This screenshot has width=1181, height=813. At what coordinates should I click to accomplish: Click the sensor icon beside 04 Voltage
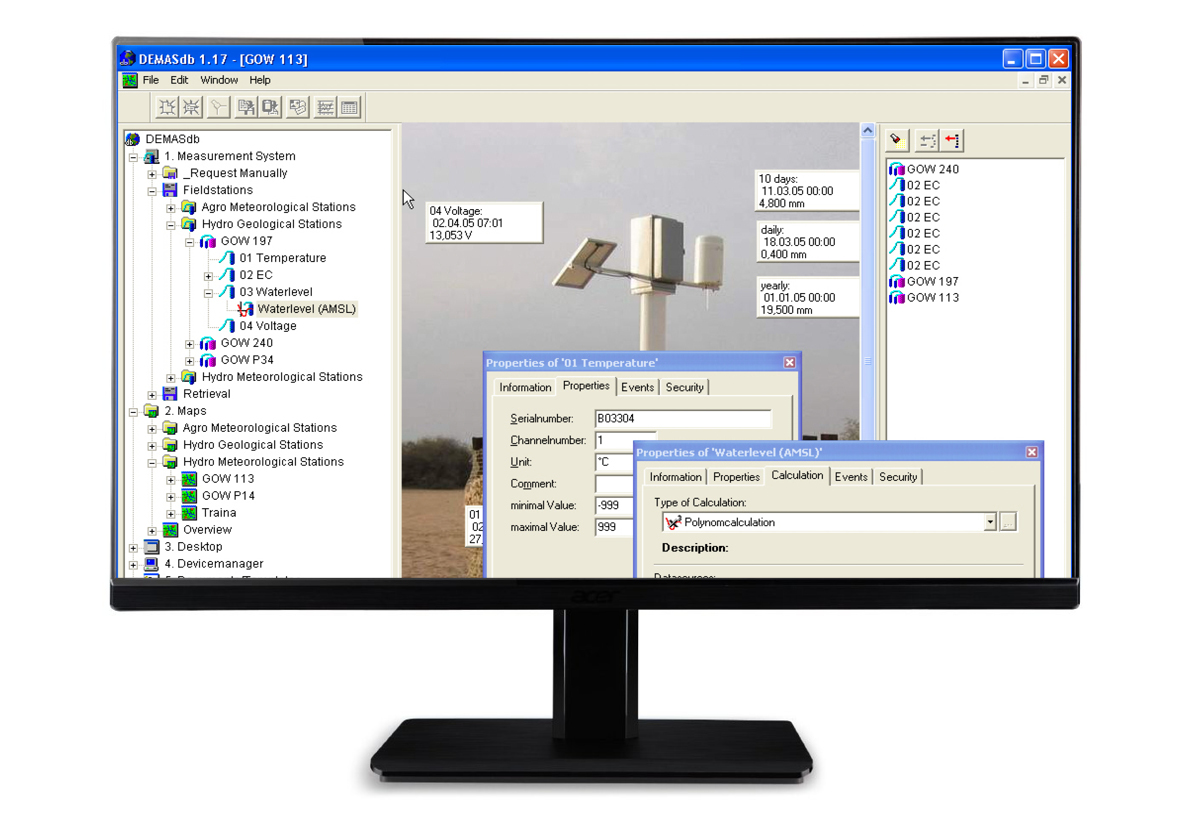(227, 326)
